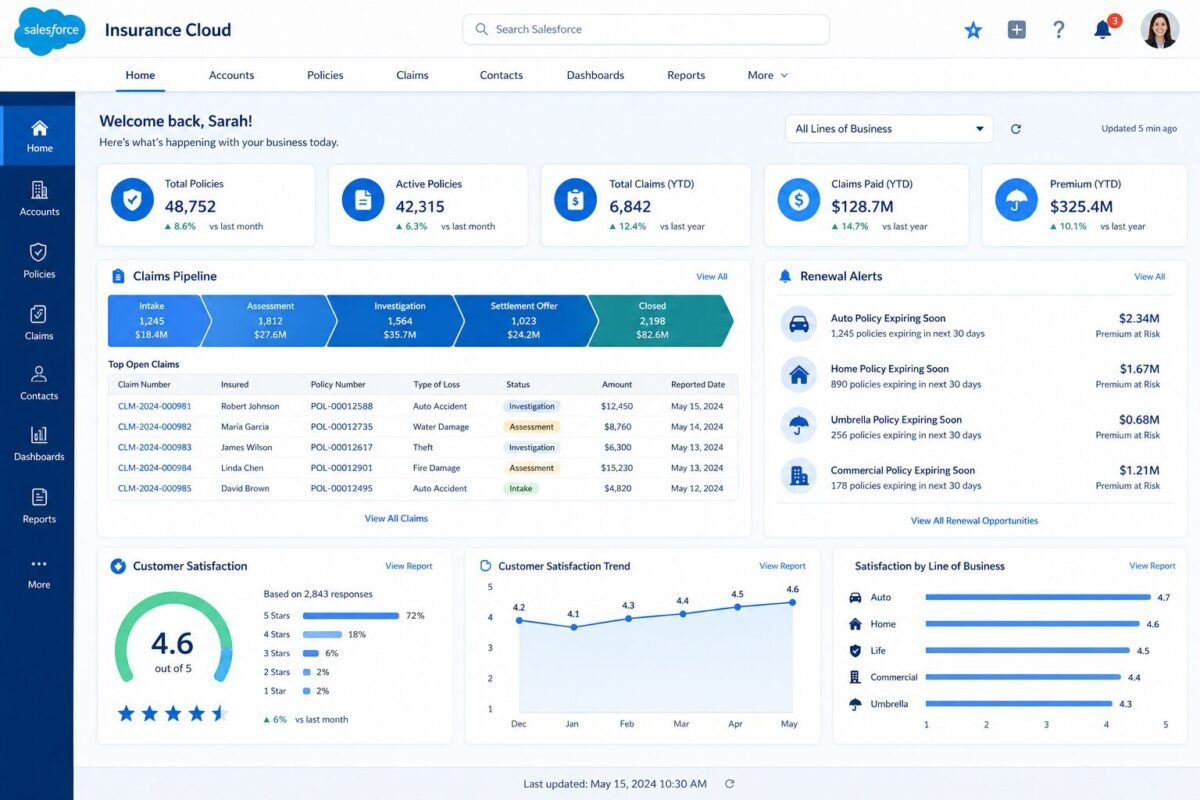Switch to the Accounts tab
The width and height of the screenshot is (1200, 800).
[x=231, y=75]
